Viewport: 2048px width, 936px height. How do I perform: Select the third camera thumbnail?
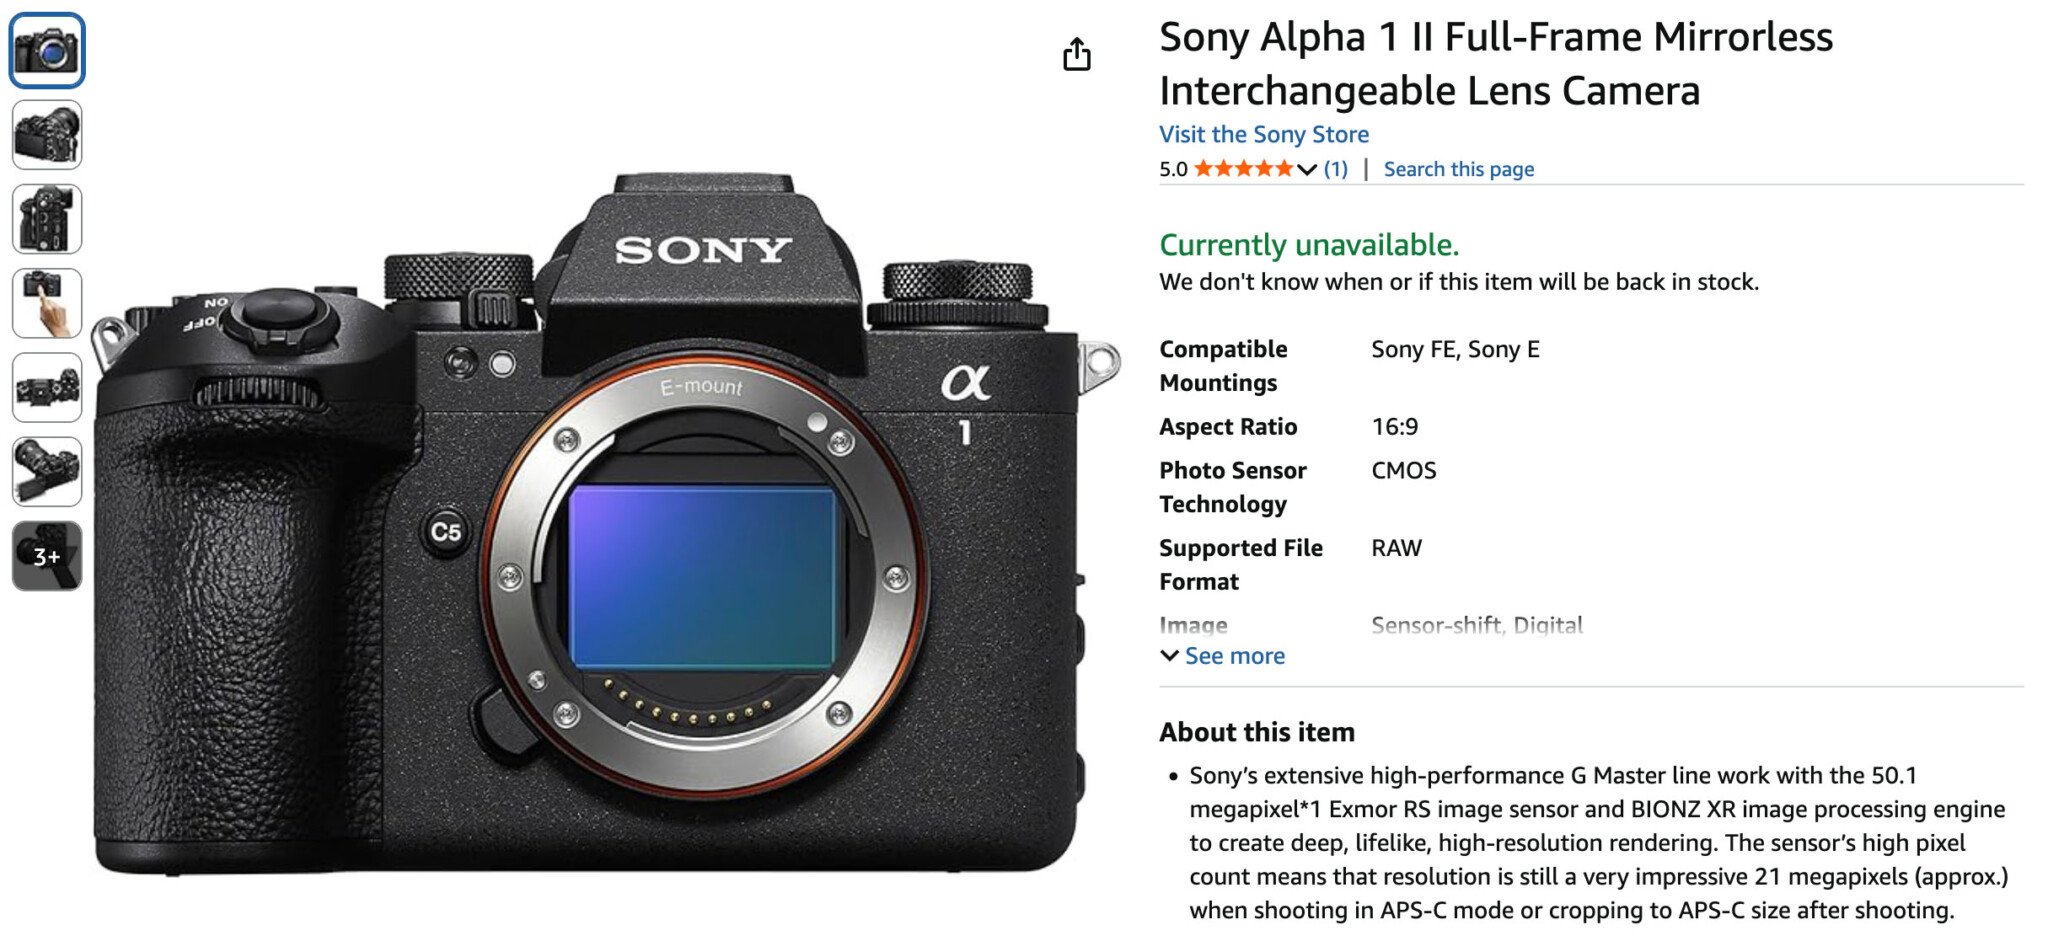(47, 219)
